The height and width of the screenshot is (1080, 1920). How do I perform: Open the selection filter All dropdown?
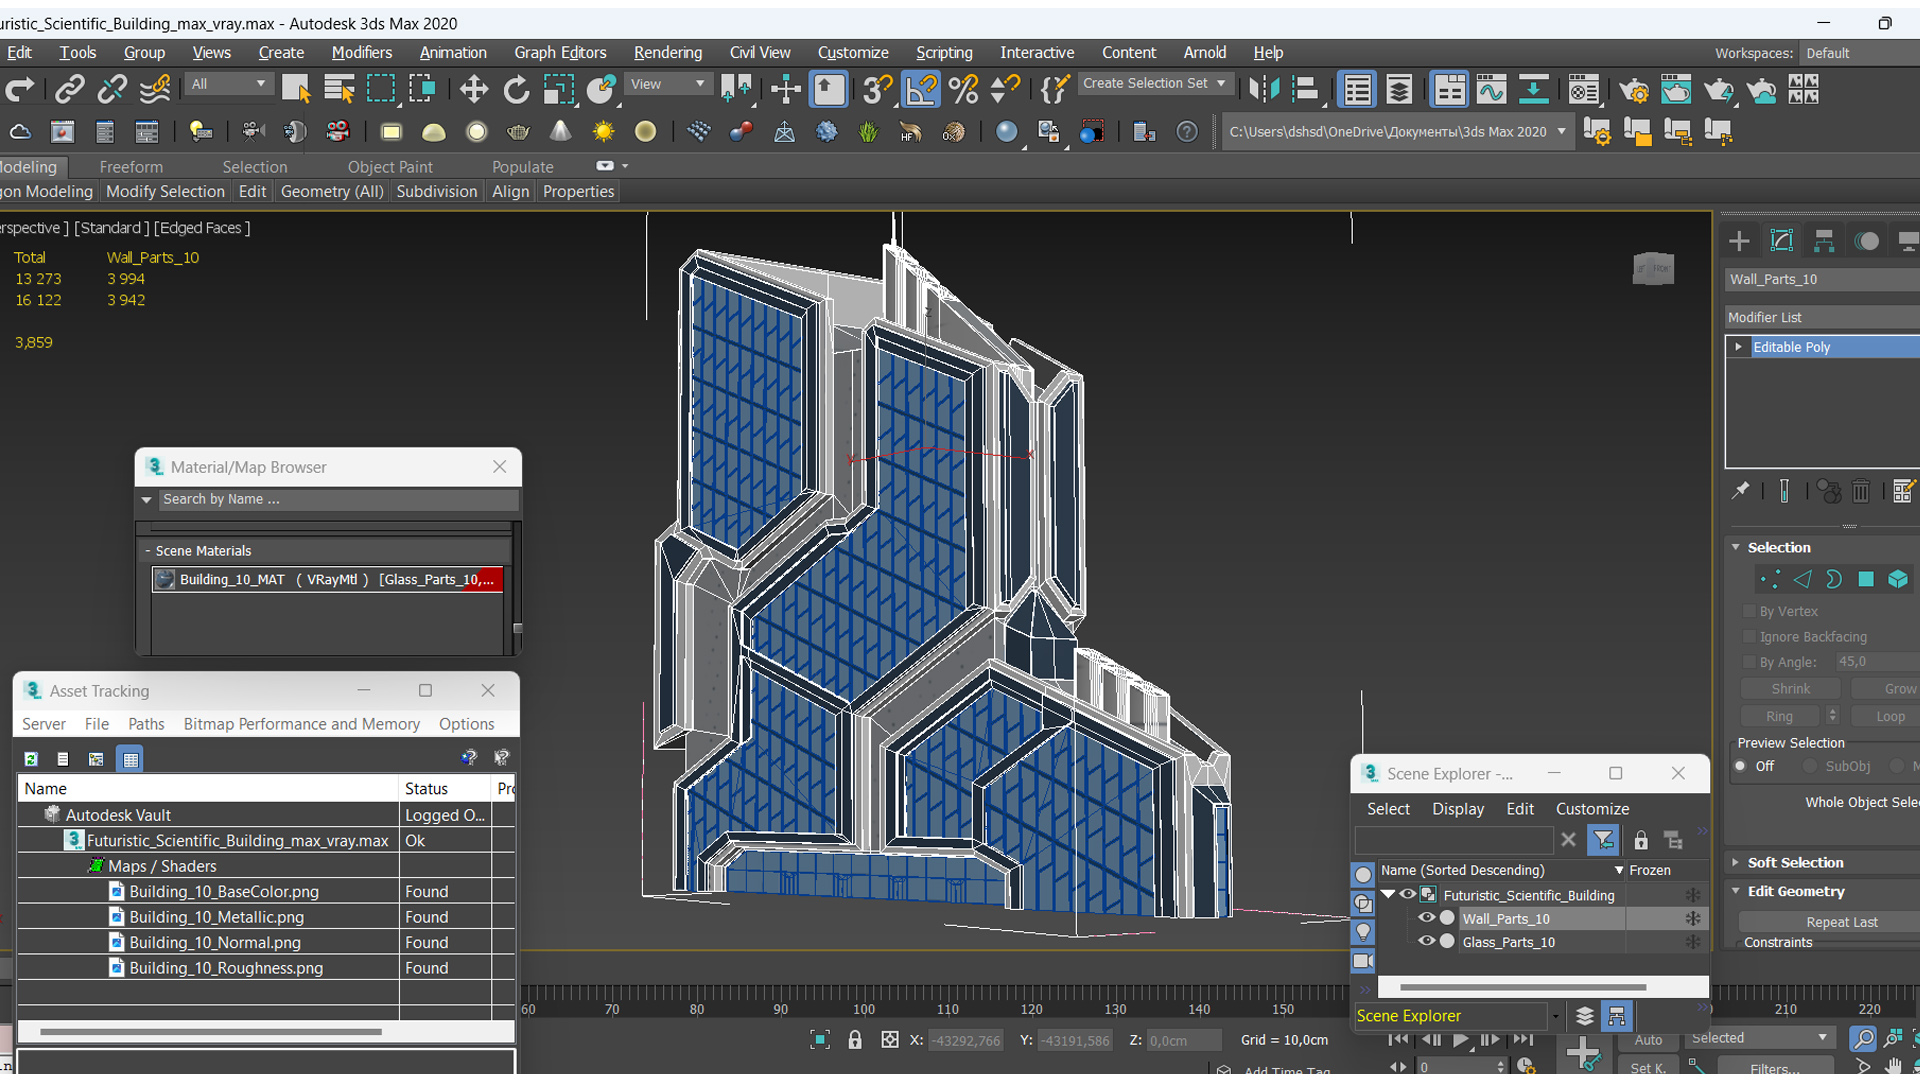pyautogui.click(x=229, y=84)
